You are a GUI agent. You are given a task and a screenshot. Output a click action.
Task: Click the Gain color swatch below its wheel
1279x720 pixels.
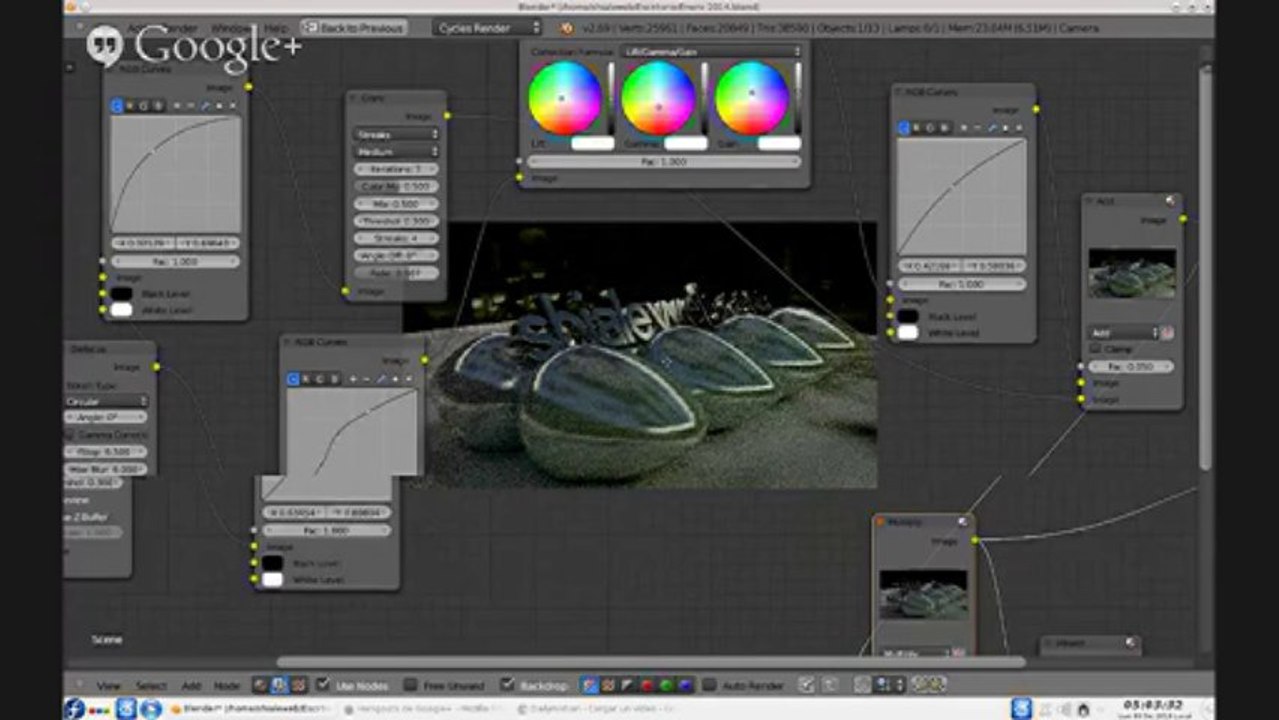(779, 143)
